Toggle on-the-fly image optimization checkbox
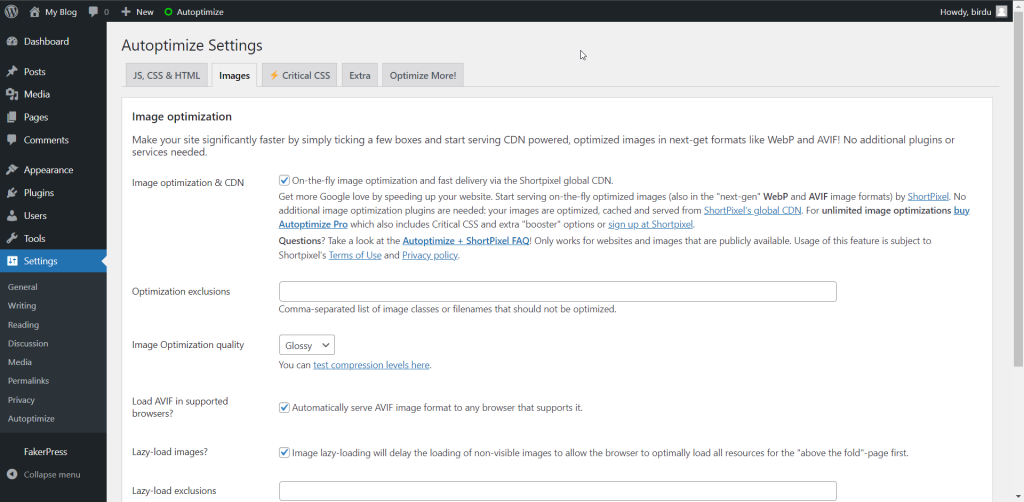The height and width of the screenshot is (502, 1024). (284, 181)
